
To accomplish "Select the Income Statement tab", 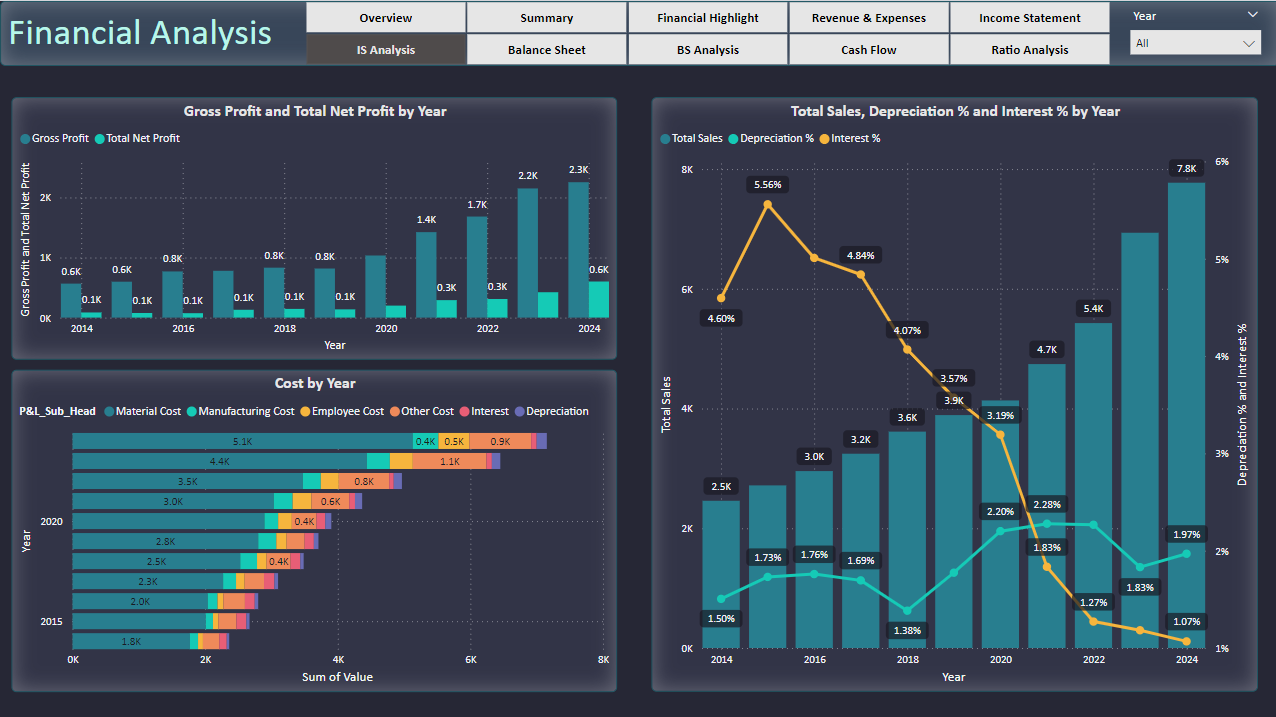I will point(1029,18).
